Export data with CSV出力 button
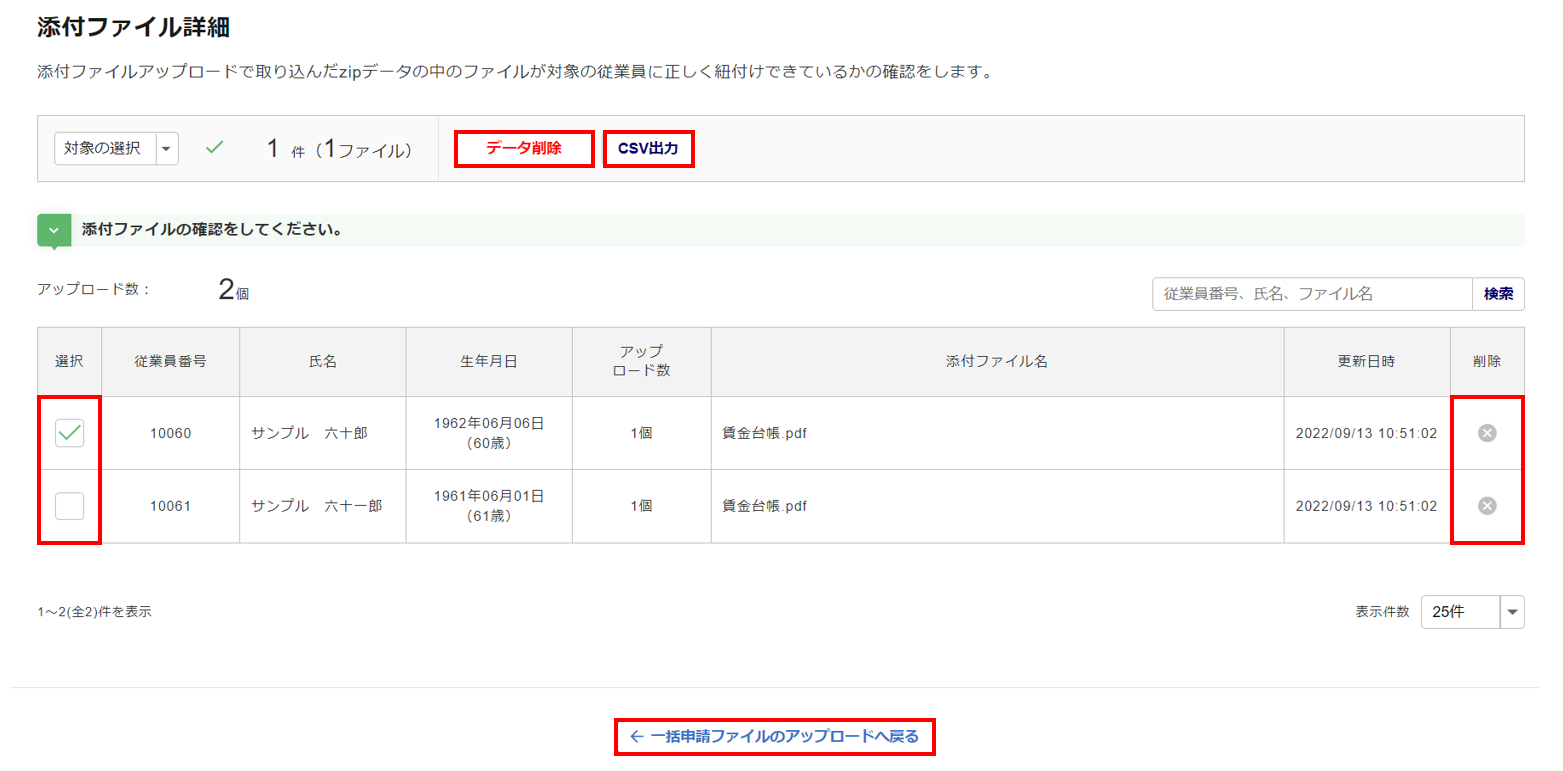The height and width of the screenshot is (771, 1563). click(x=648, y=149)
